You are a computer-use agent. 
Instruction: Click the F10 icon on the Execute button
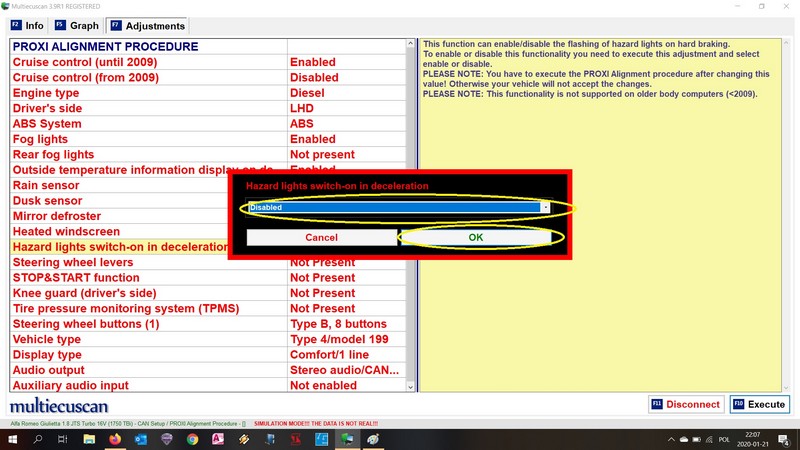pyautogui.click(x=738, y=404)
